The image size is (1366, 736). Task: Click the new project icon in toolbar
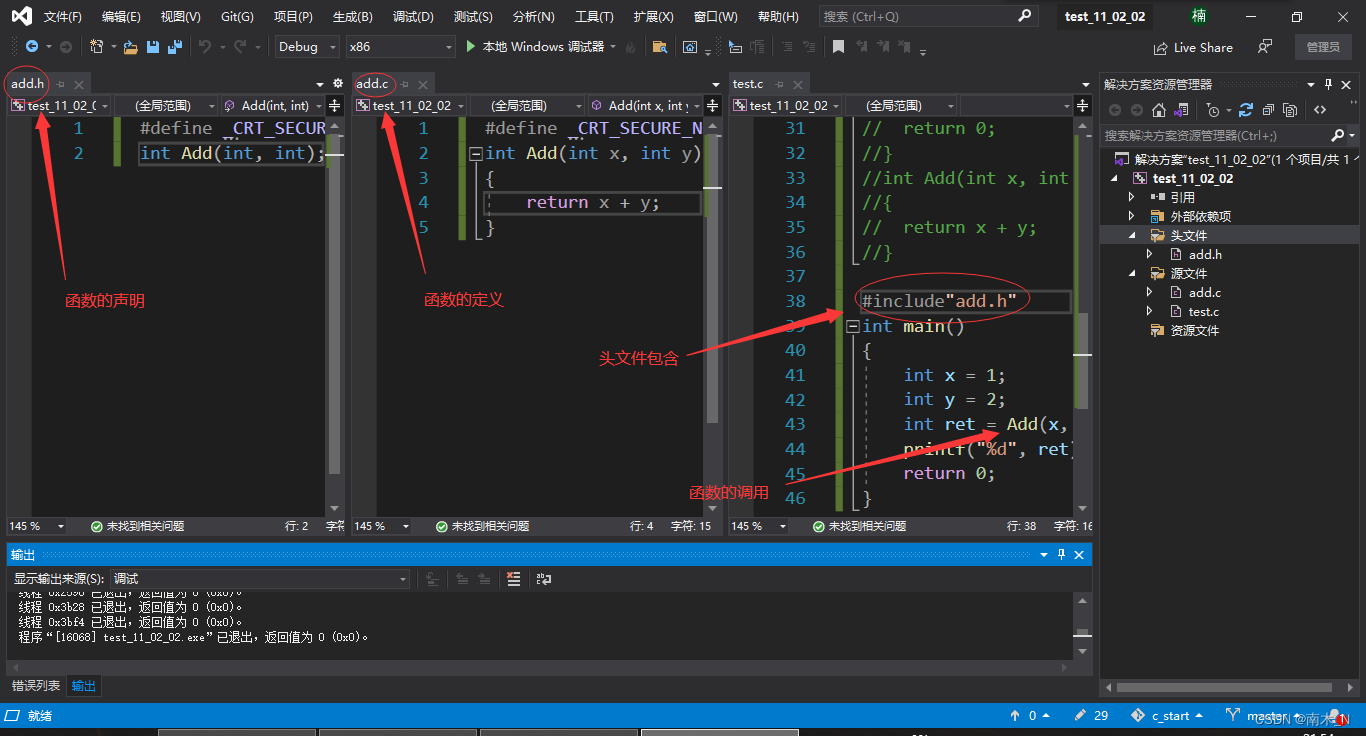point(96,46)
